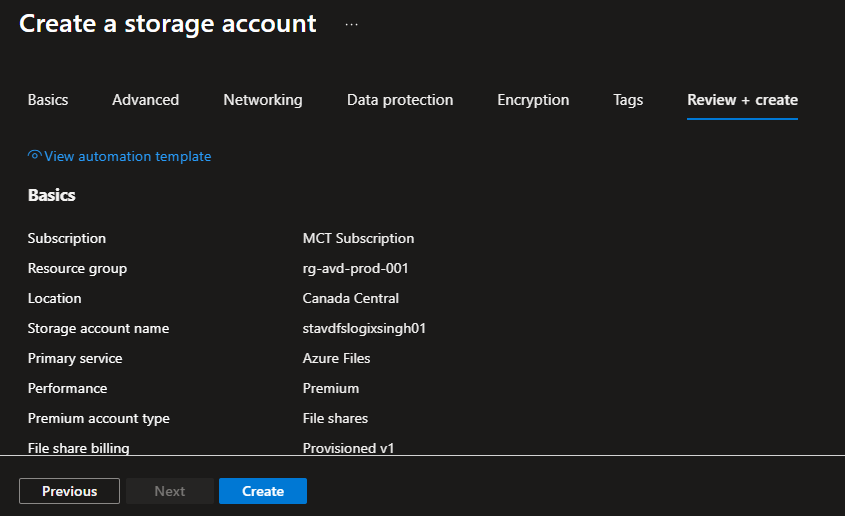Go to the Advanced tab
Image resolution: width=845 pixels, height=516 pixels.
click(x=145, y=100)
